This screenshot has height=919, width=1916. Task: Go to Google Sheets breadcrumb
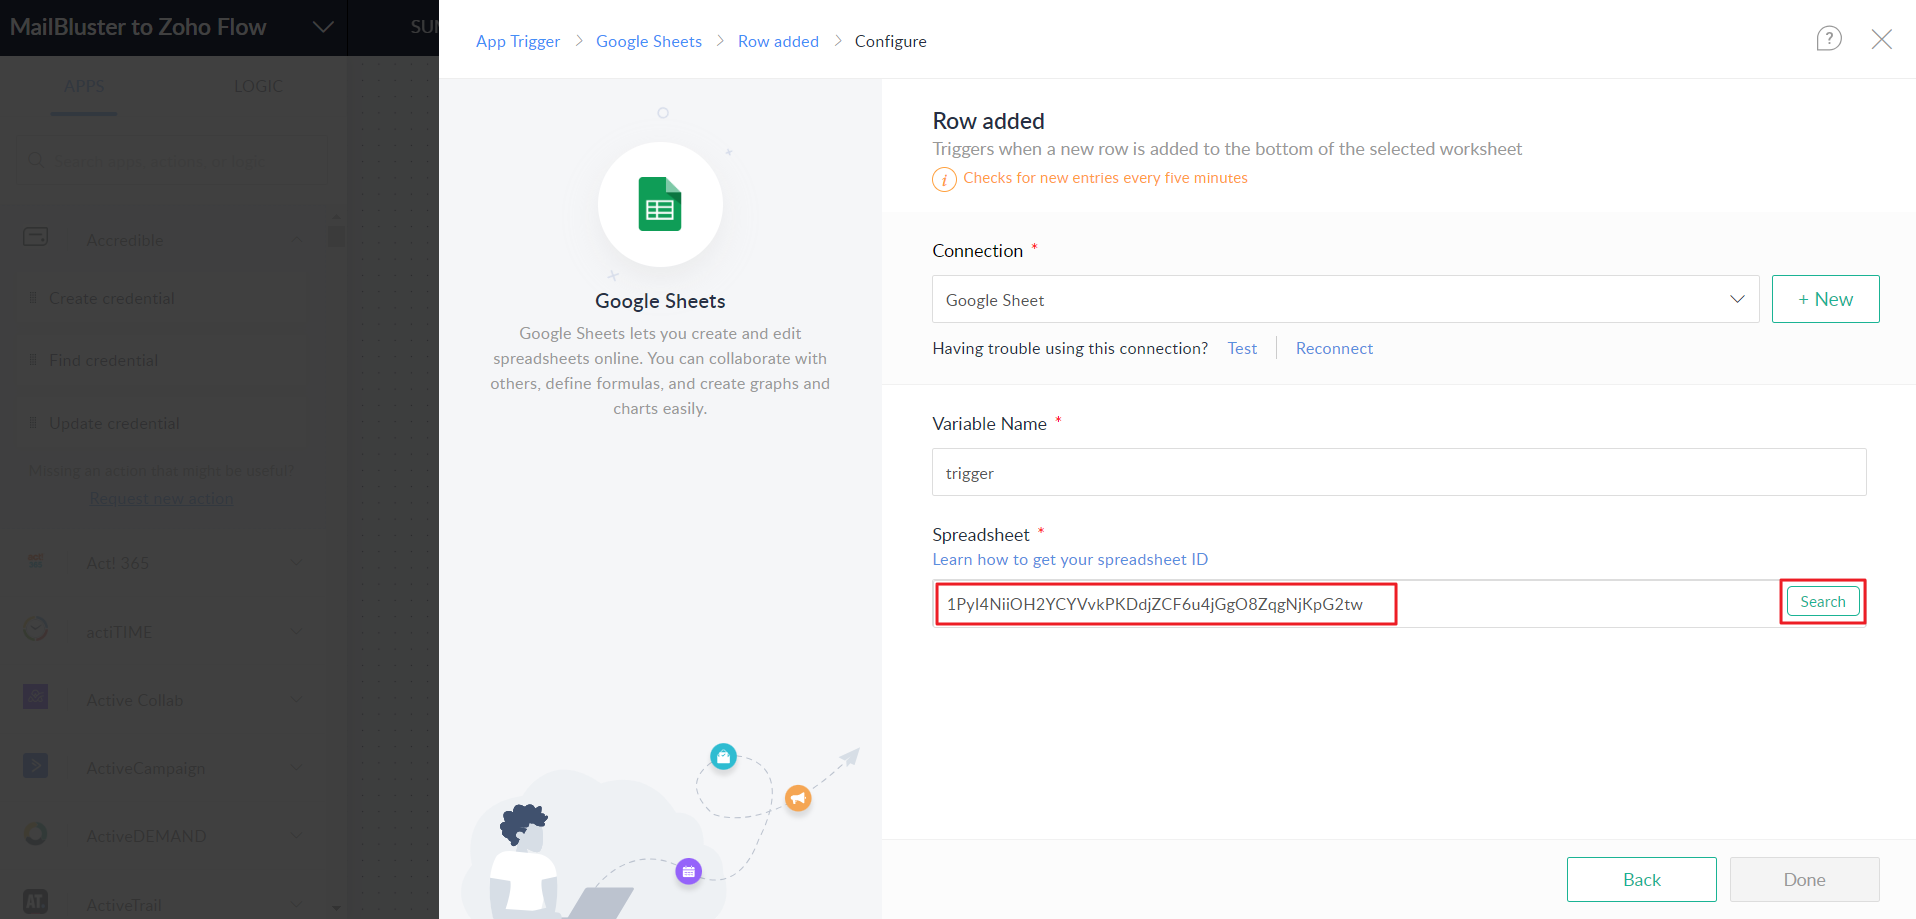(649, 41)
